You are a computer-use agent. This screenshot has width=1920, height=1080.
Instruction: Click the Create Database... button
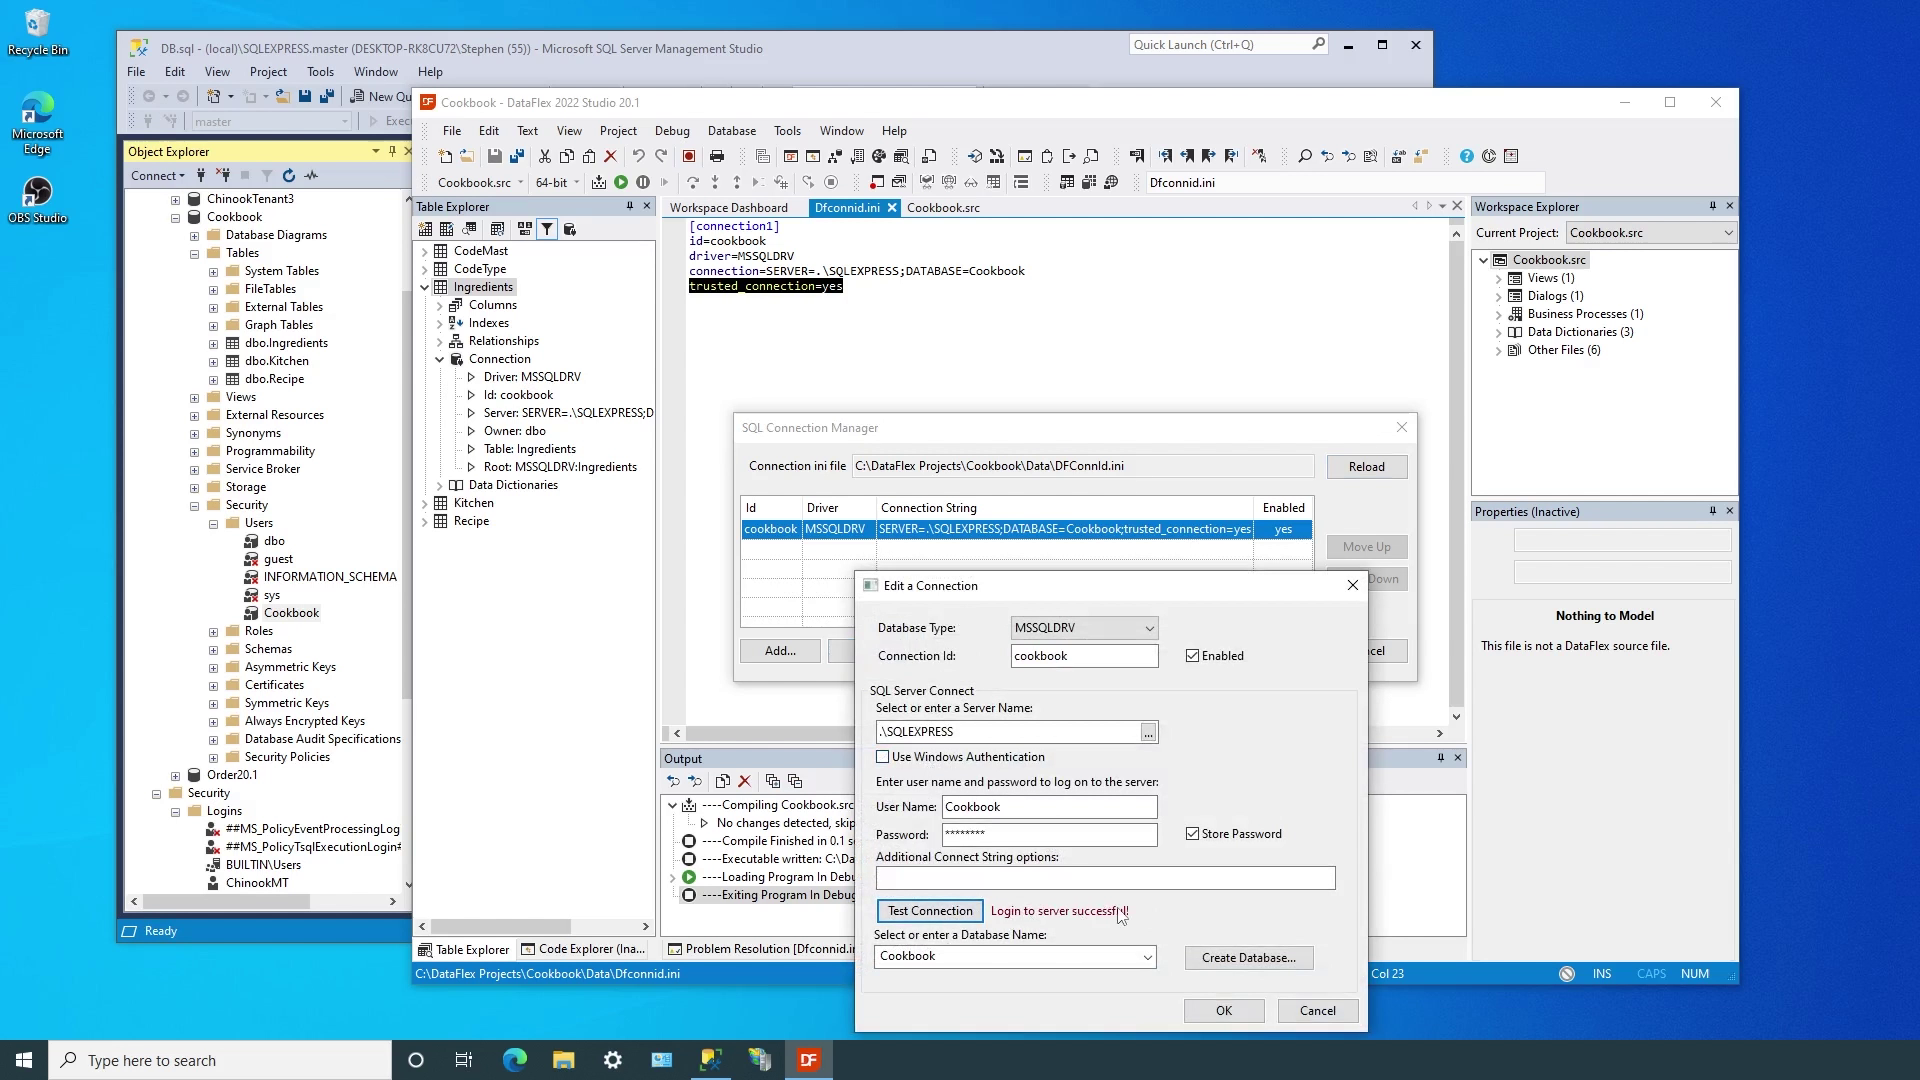click(x=1249, y=958)
